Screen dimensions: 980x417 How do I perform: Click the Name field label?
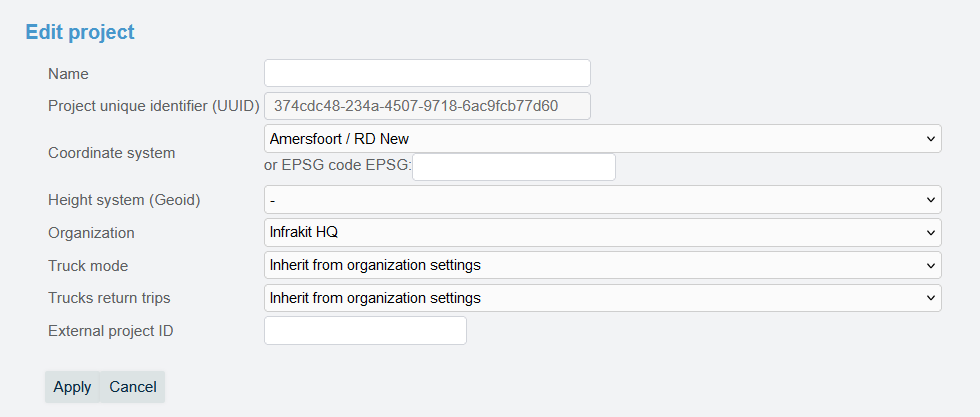68,74
